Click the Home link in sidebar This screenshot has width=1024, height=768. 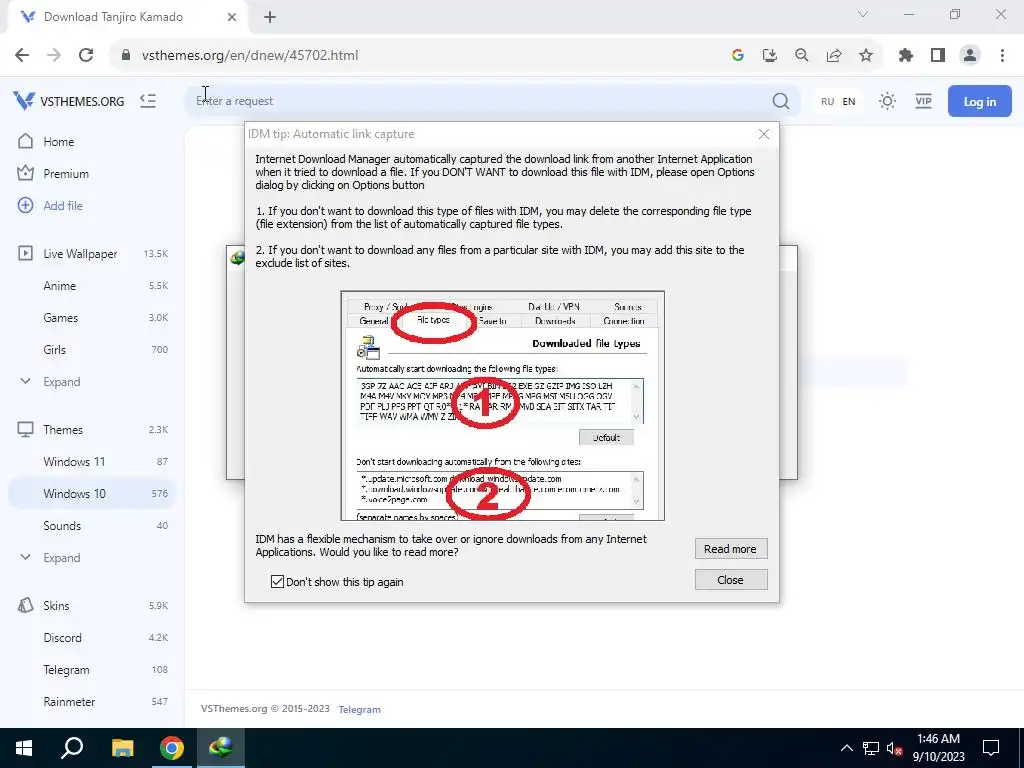click(58, 141)
